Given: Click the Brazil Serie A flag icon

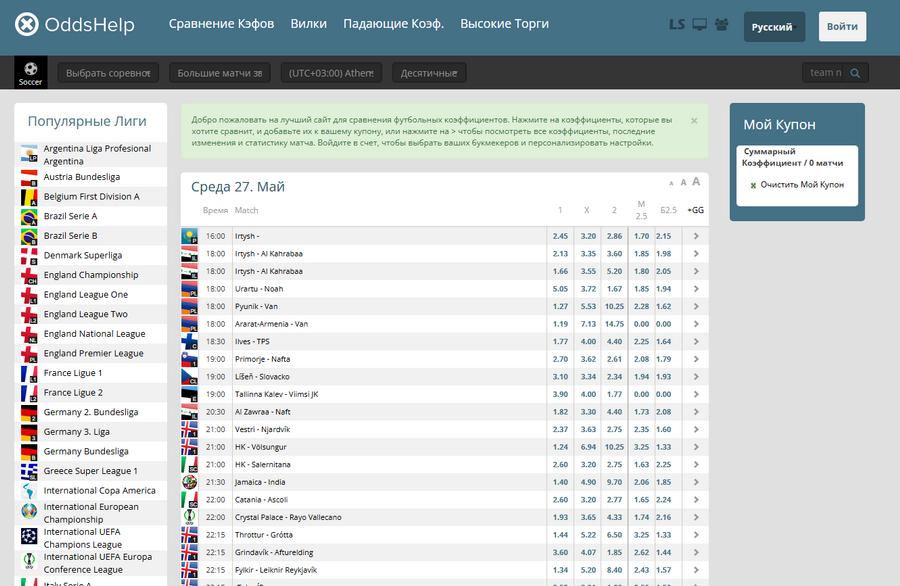Looking at the screenshot, I should 29,216.
